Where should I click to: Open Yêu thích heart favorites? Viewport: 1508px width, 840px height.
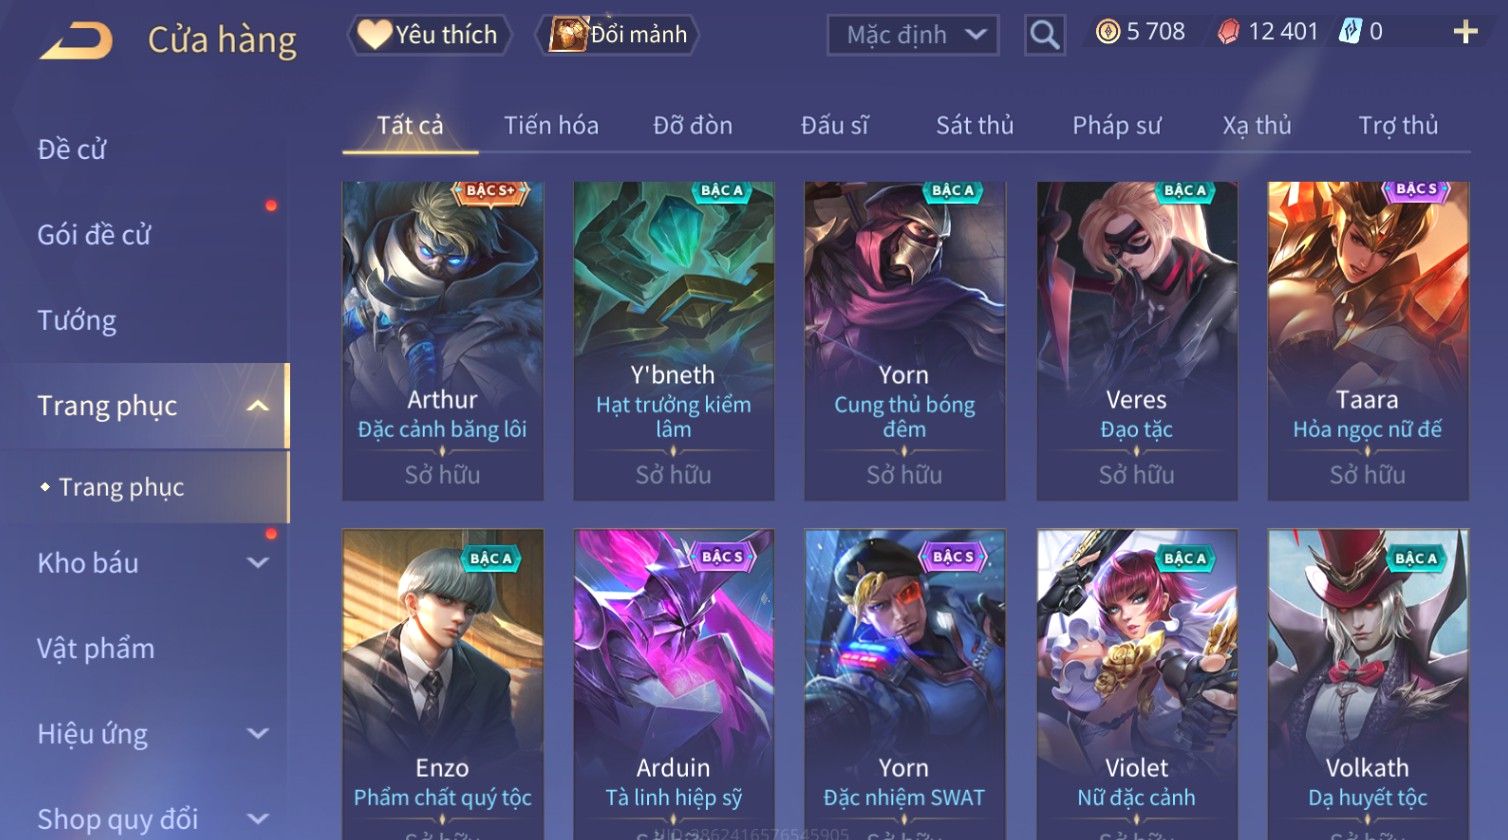pos(429,35)
